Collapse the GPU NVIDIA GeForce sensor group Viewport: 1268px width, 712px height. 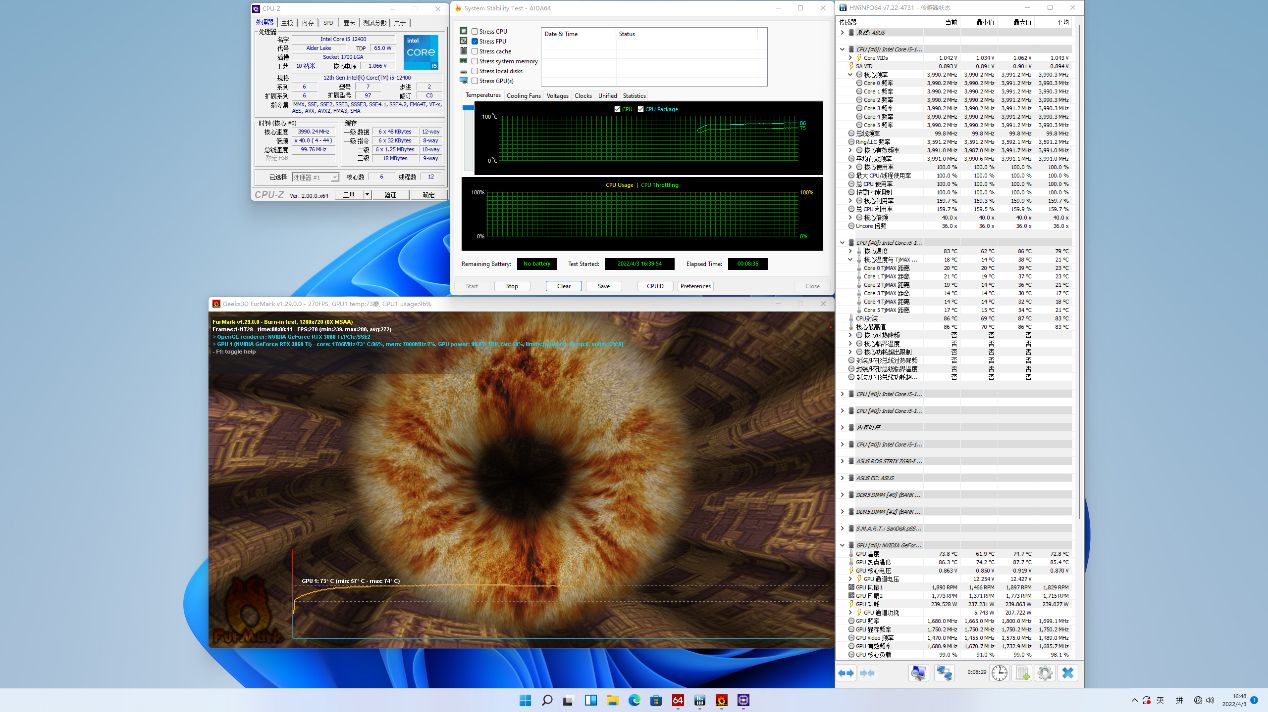point(843,545)
